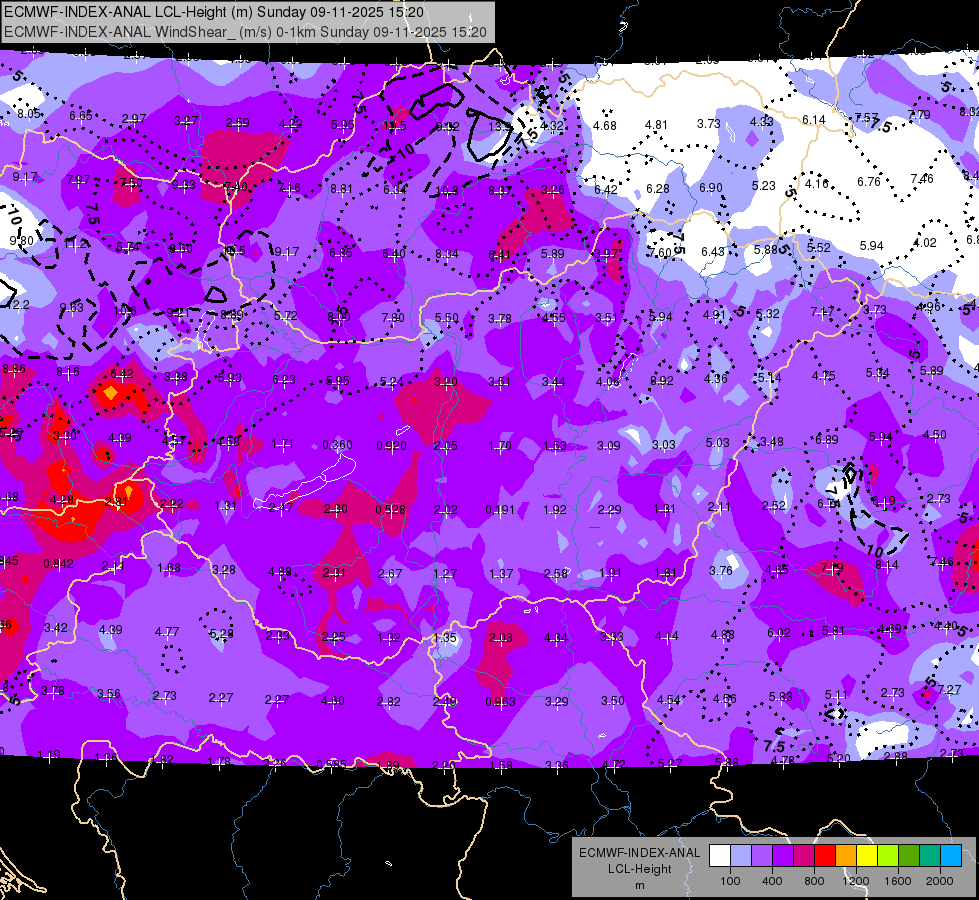The image size is (979, 900).
Task: Select the magenta legend swatch
Action: coord(804,856)
